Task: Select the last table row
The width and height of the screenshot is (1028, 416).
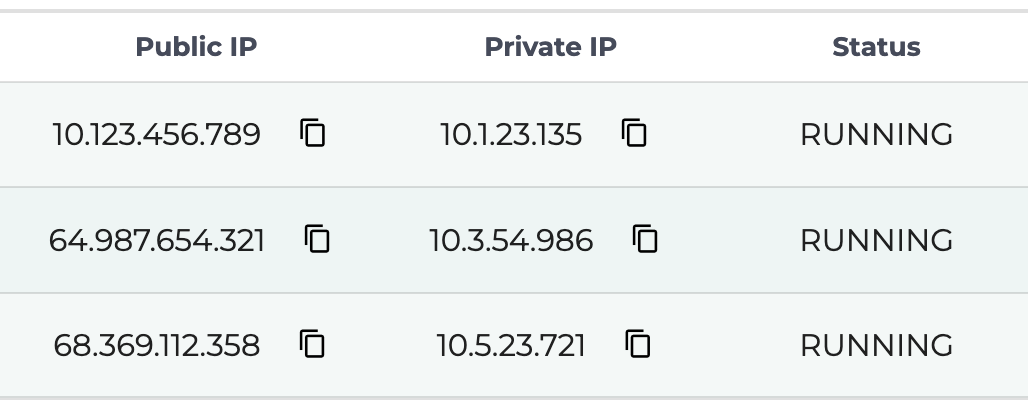Action: coord(730,346)
